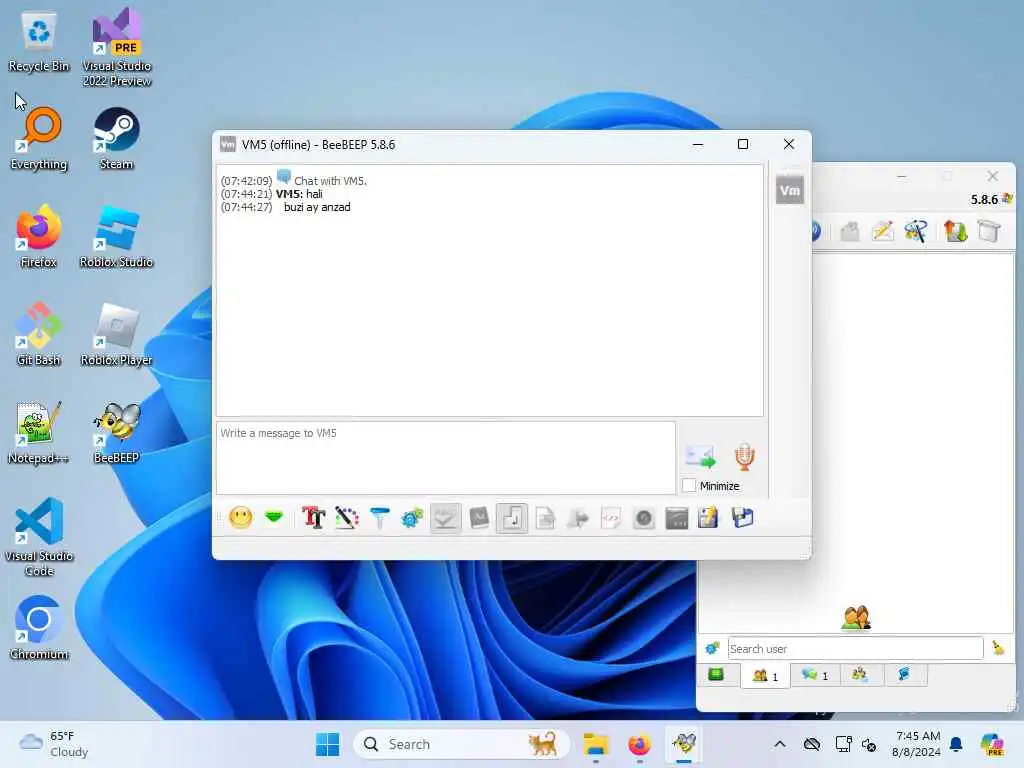This screenshot has width=1024, height=768.
Task: Click the code snippet page icon
Action: (611, 519)
